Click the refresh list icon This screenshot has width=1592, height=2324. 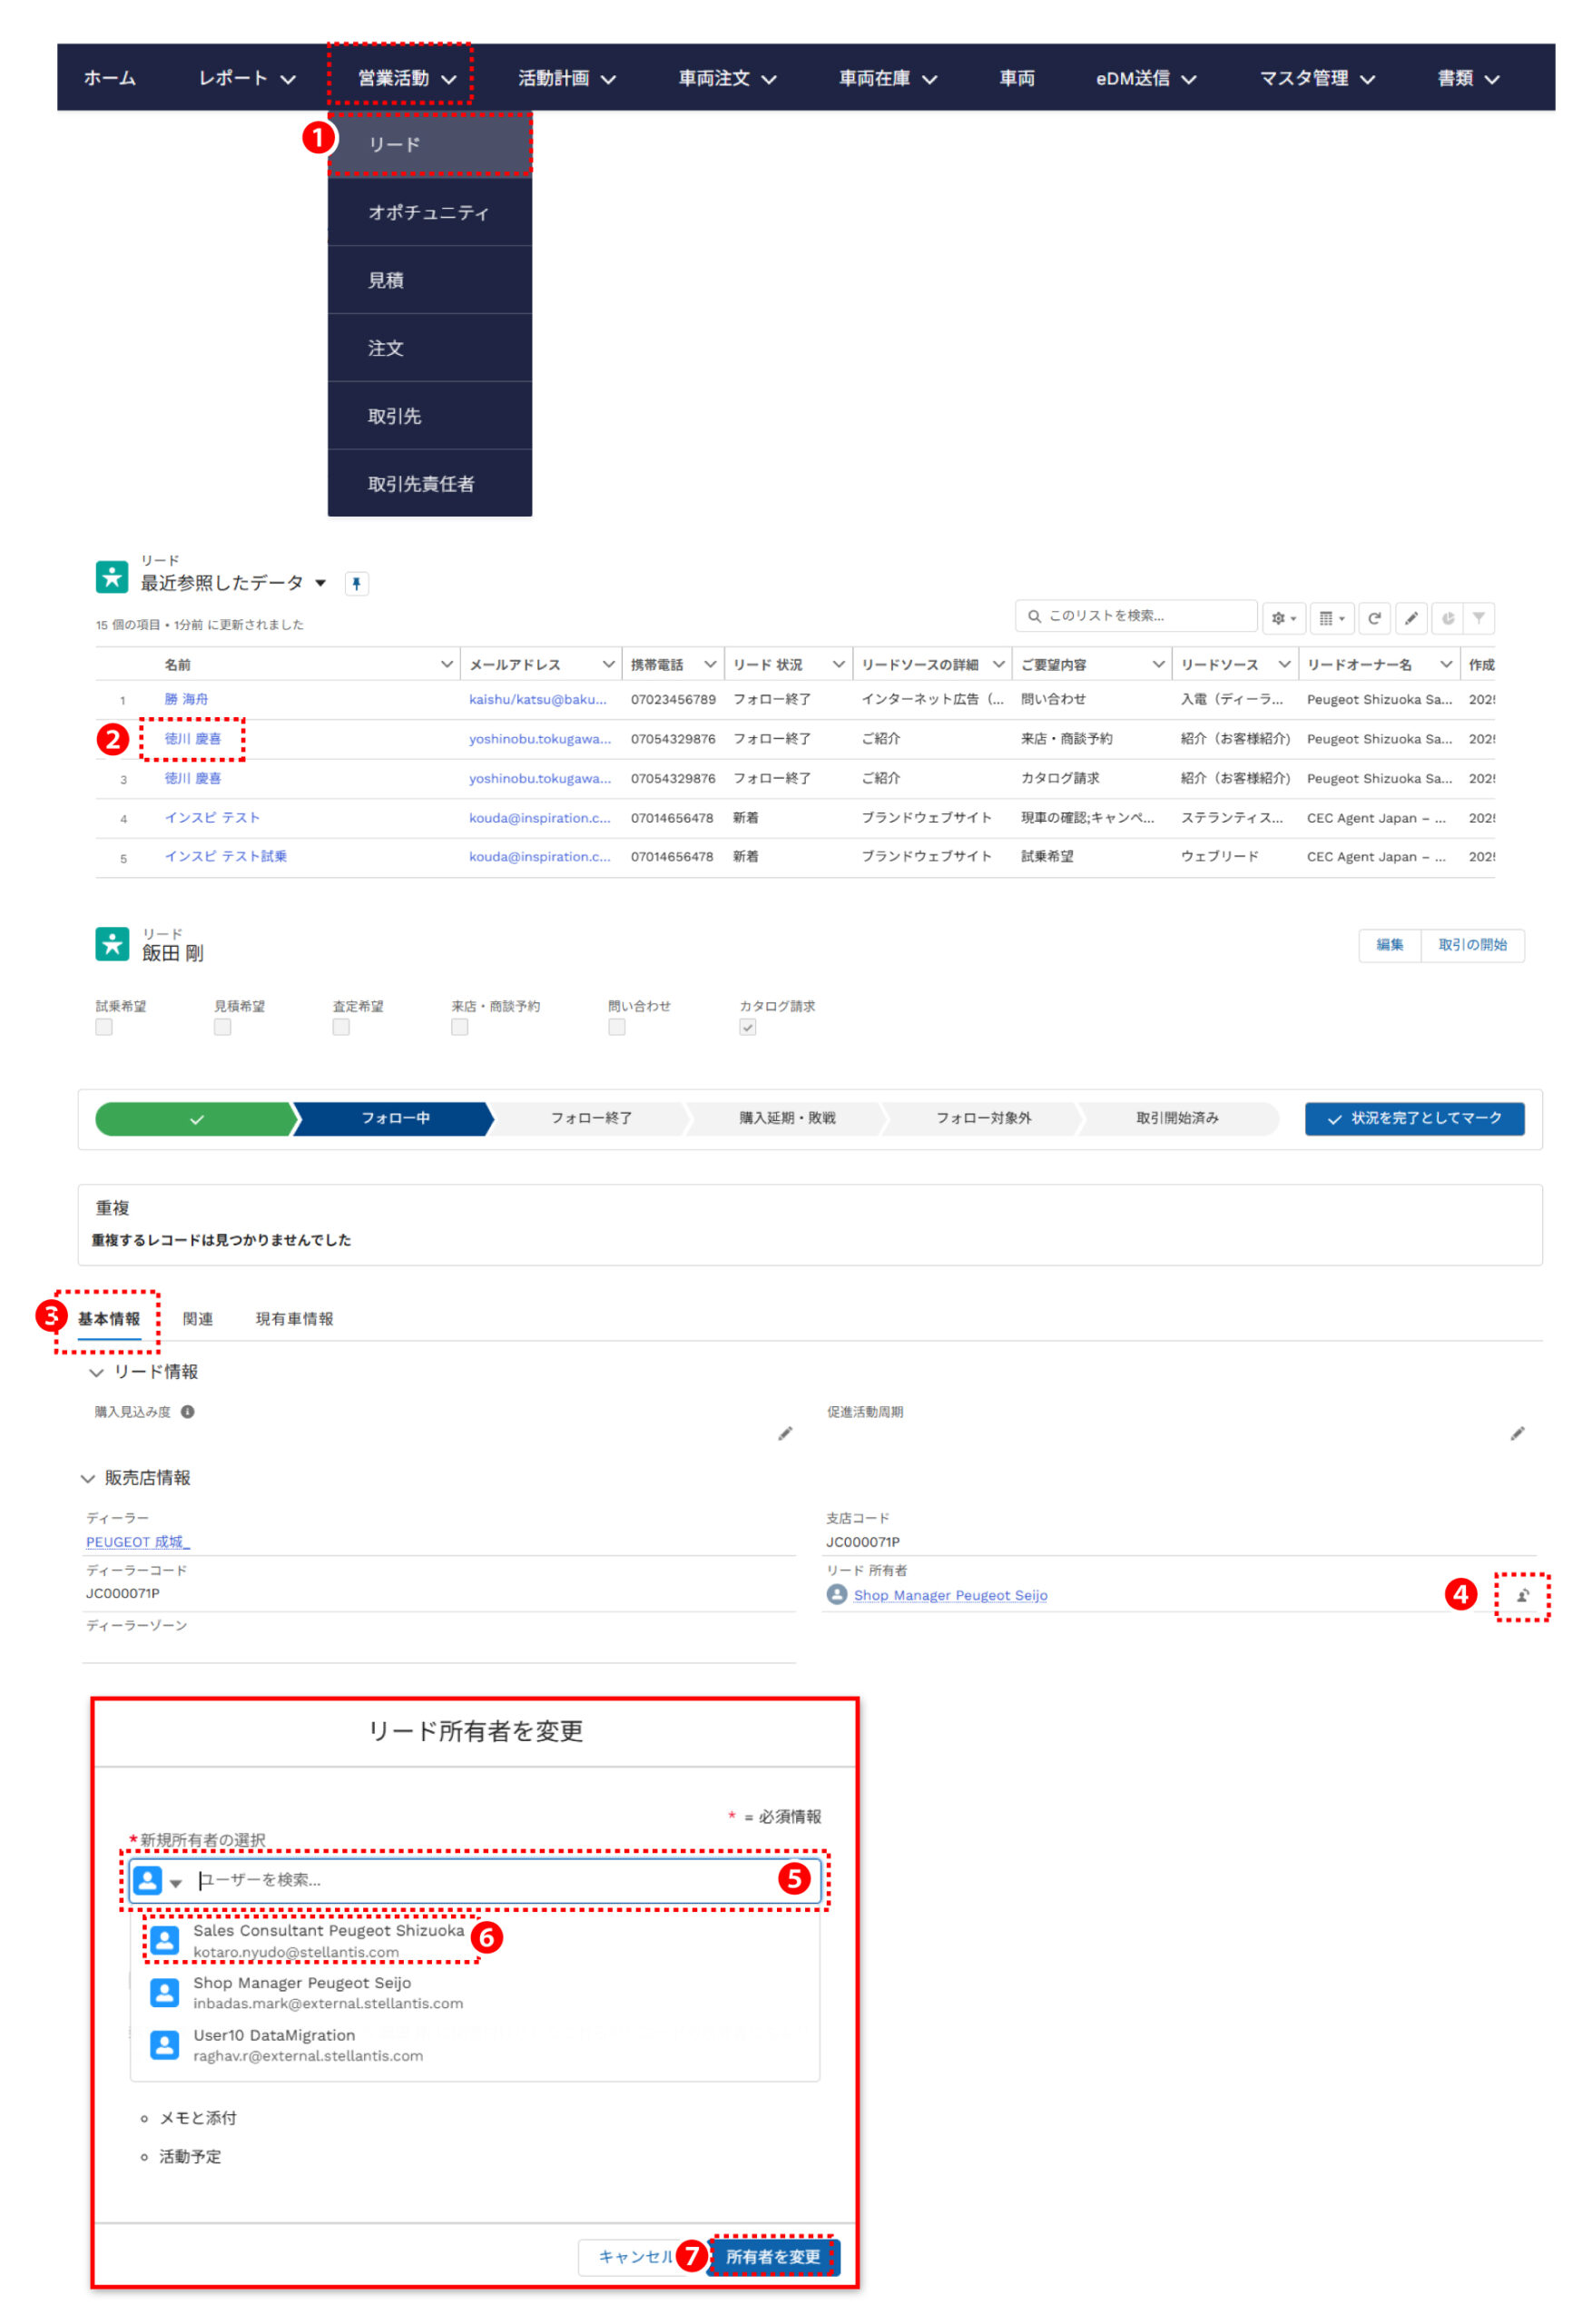pos(1374,618)
